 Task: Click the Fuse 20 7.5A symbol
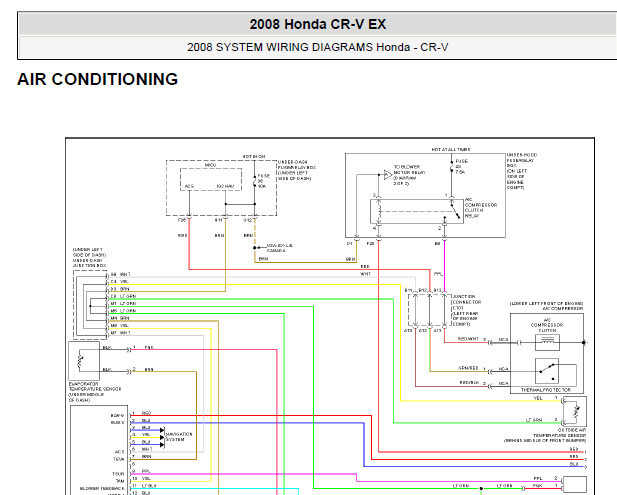(x=452, y=167)
